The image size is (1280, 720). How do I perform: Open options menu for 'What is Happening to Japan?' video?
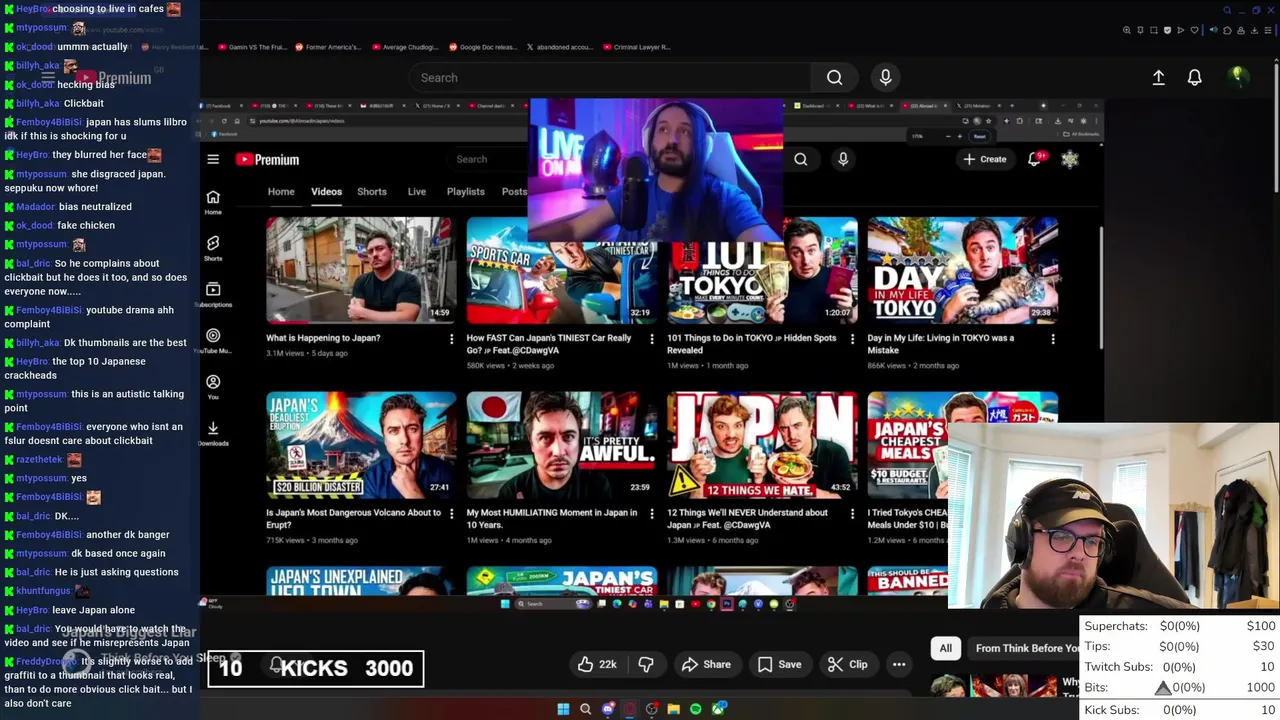(451, 339)
